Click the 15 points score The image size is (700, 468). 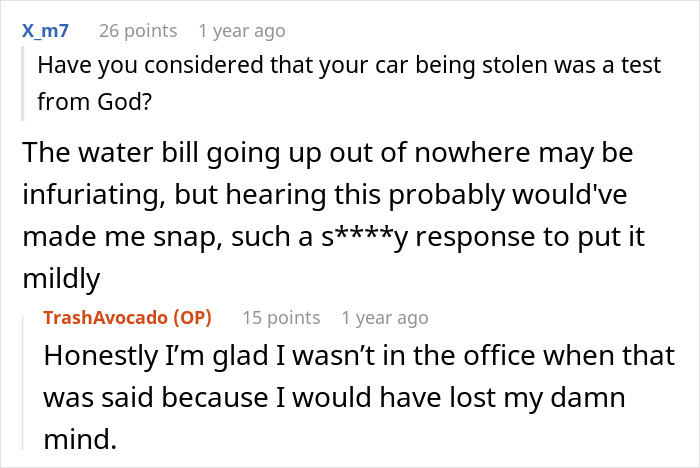pos(281,318)
